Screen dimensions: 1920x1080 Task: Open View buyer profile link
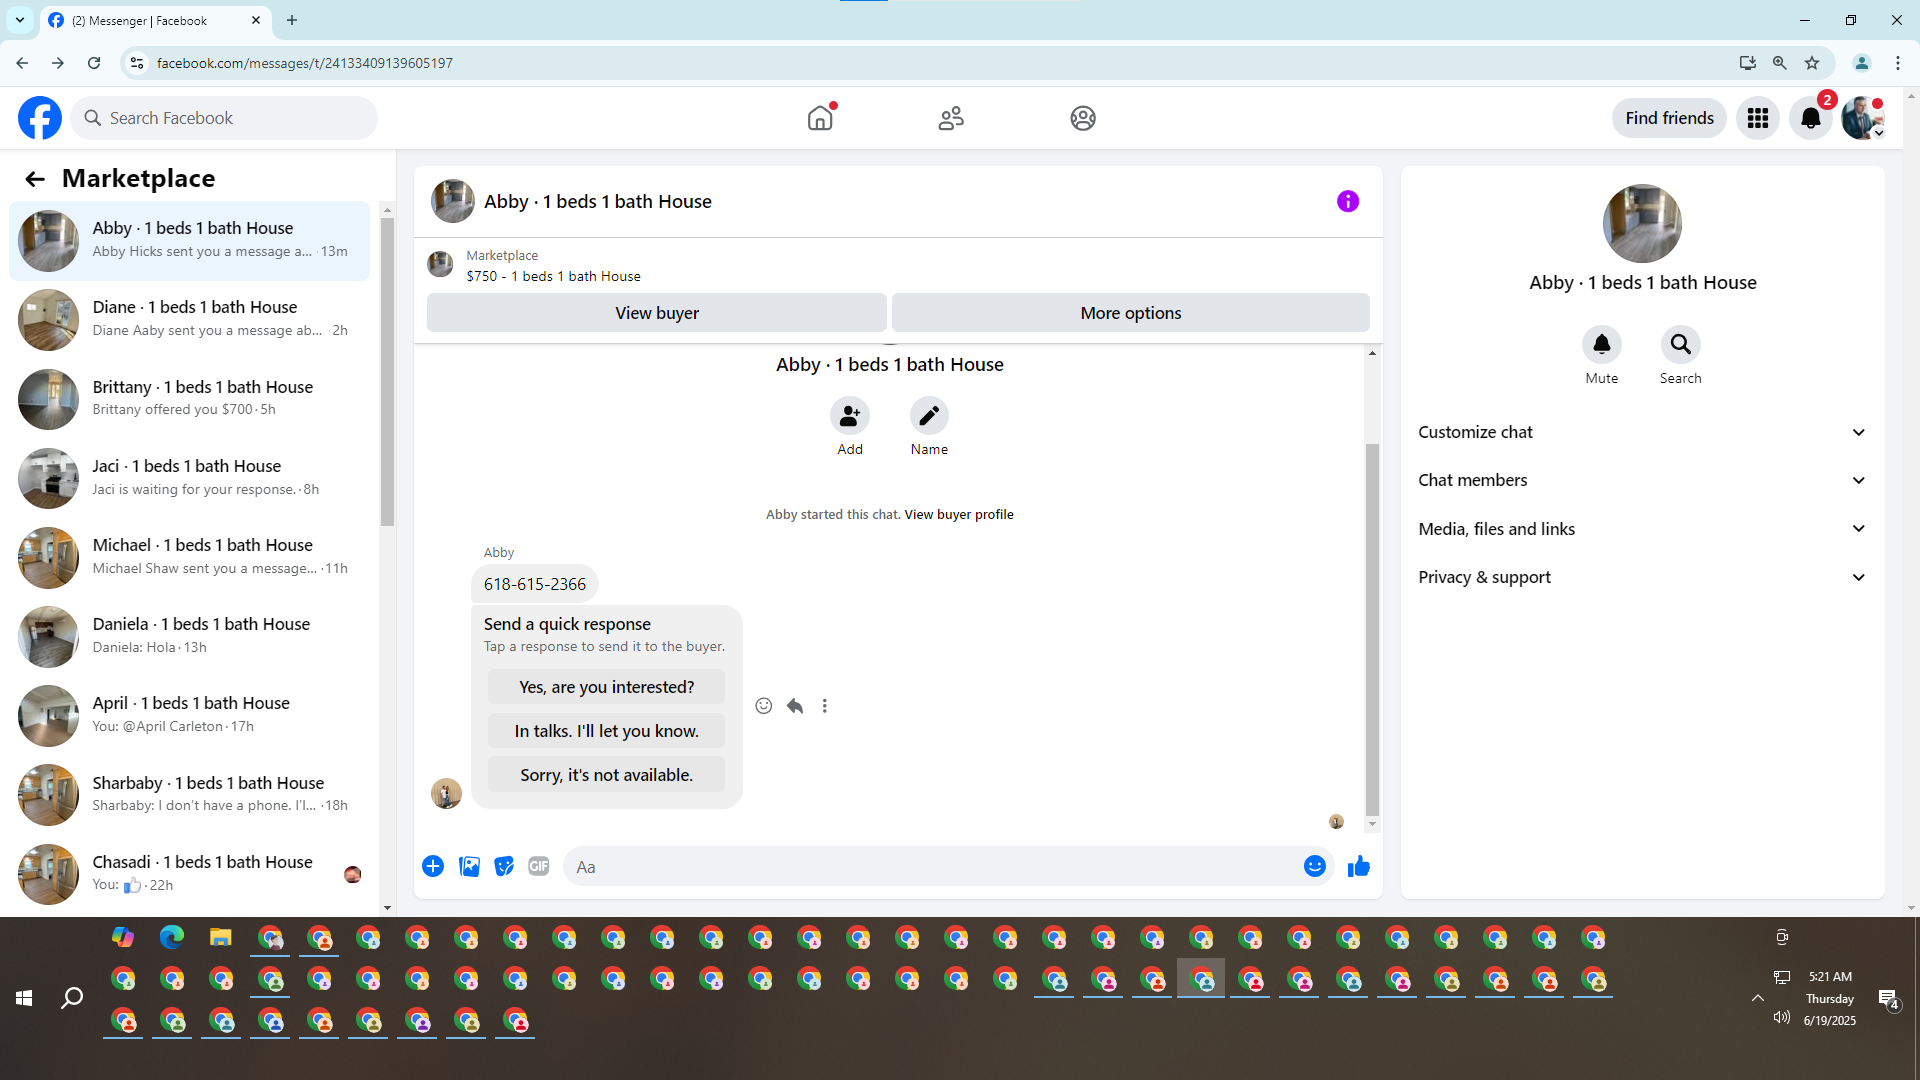tap(958, 515)
